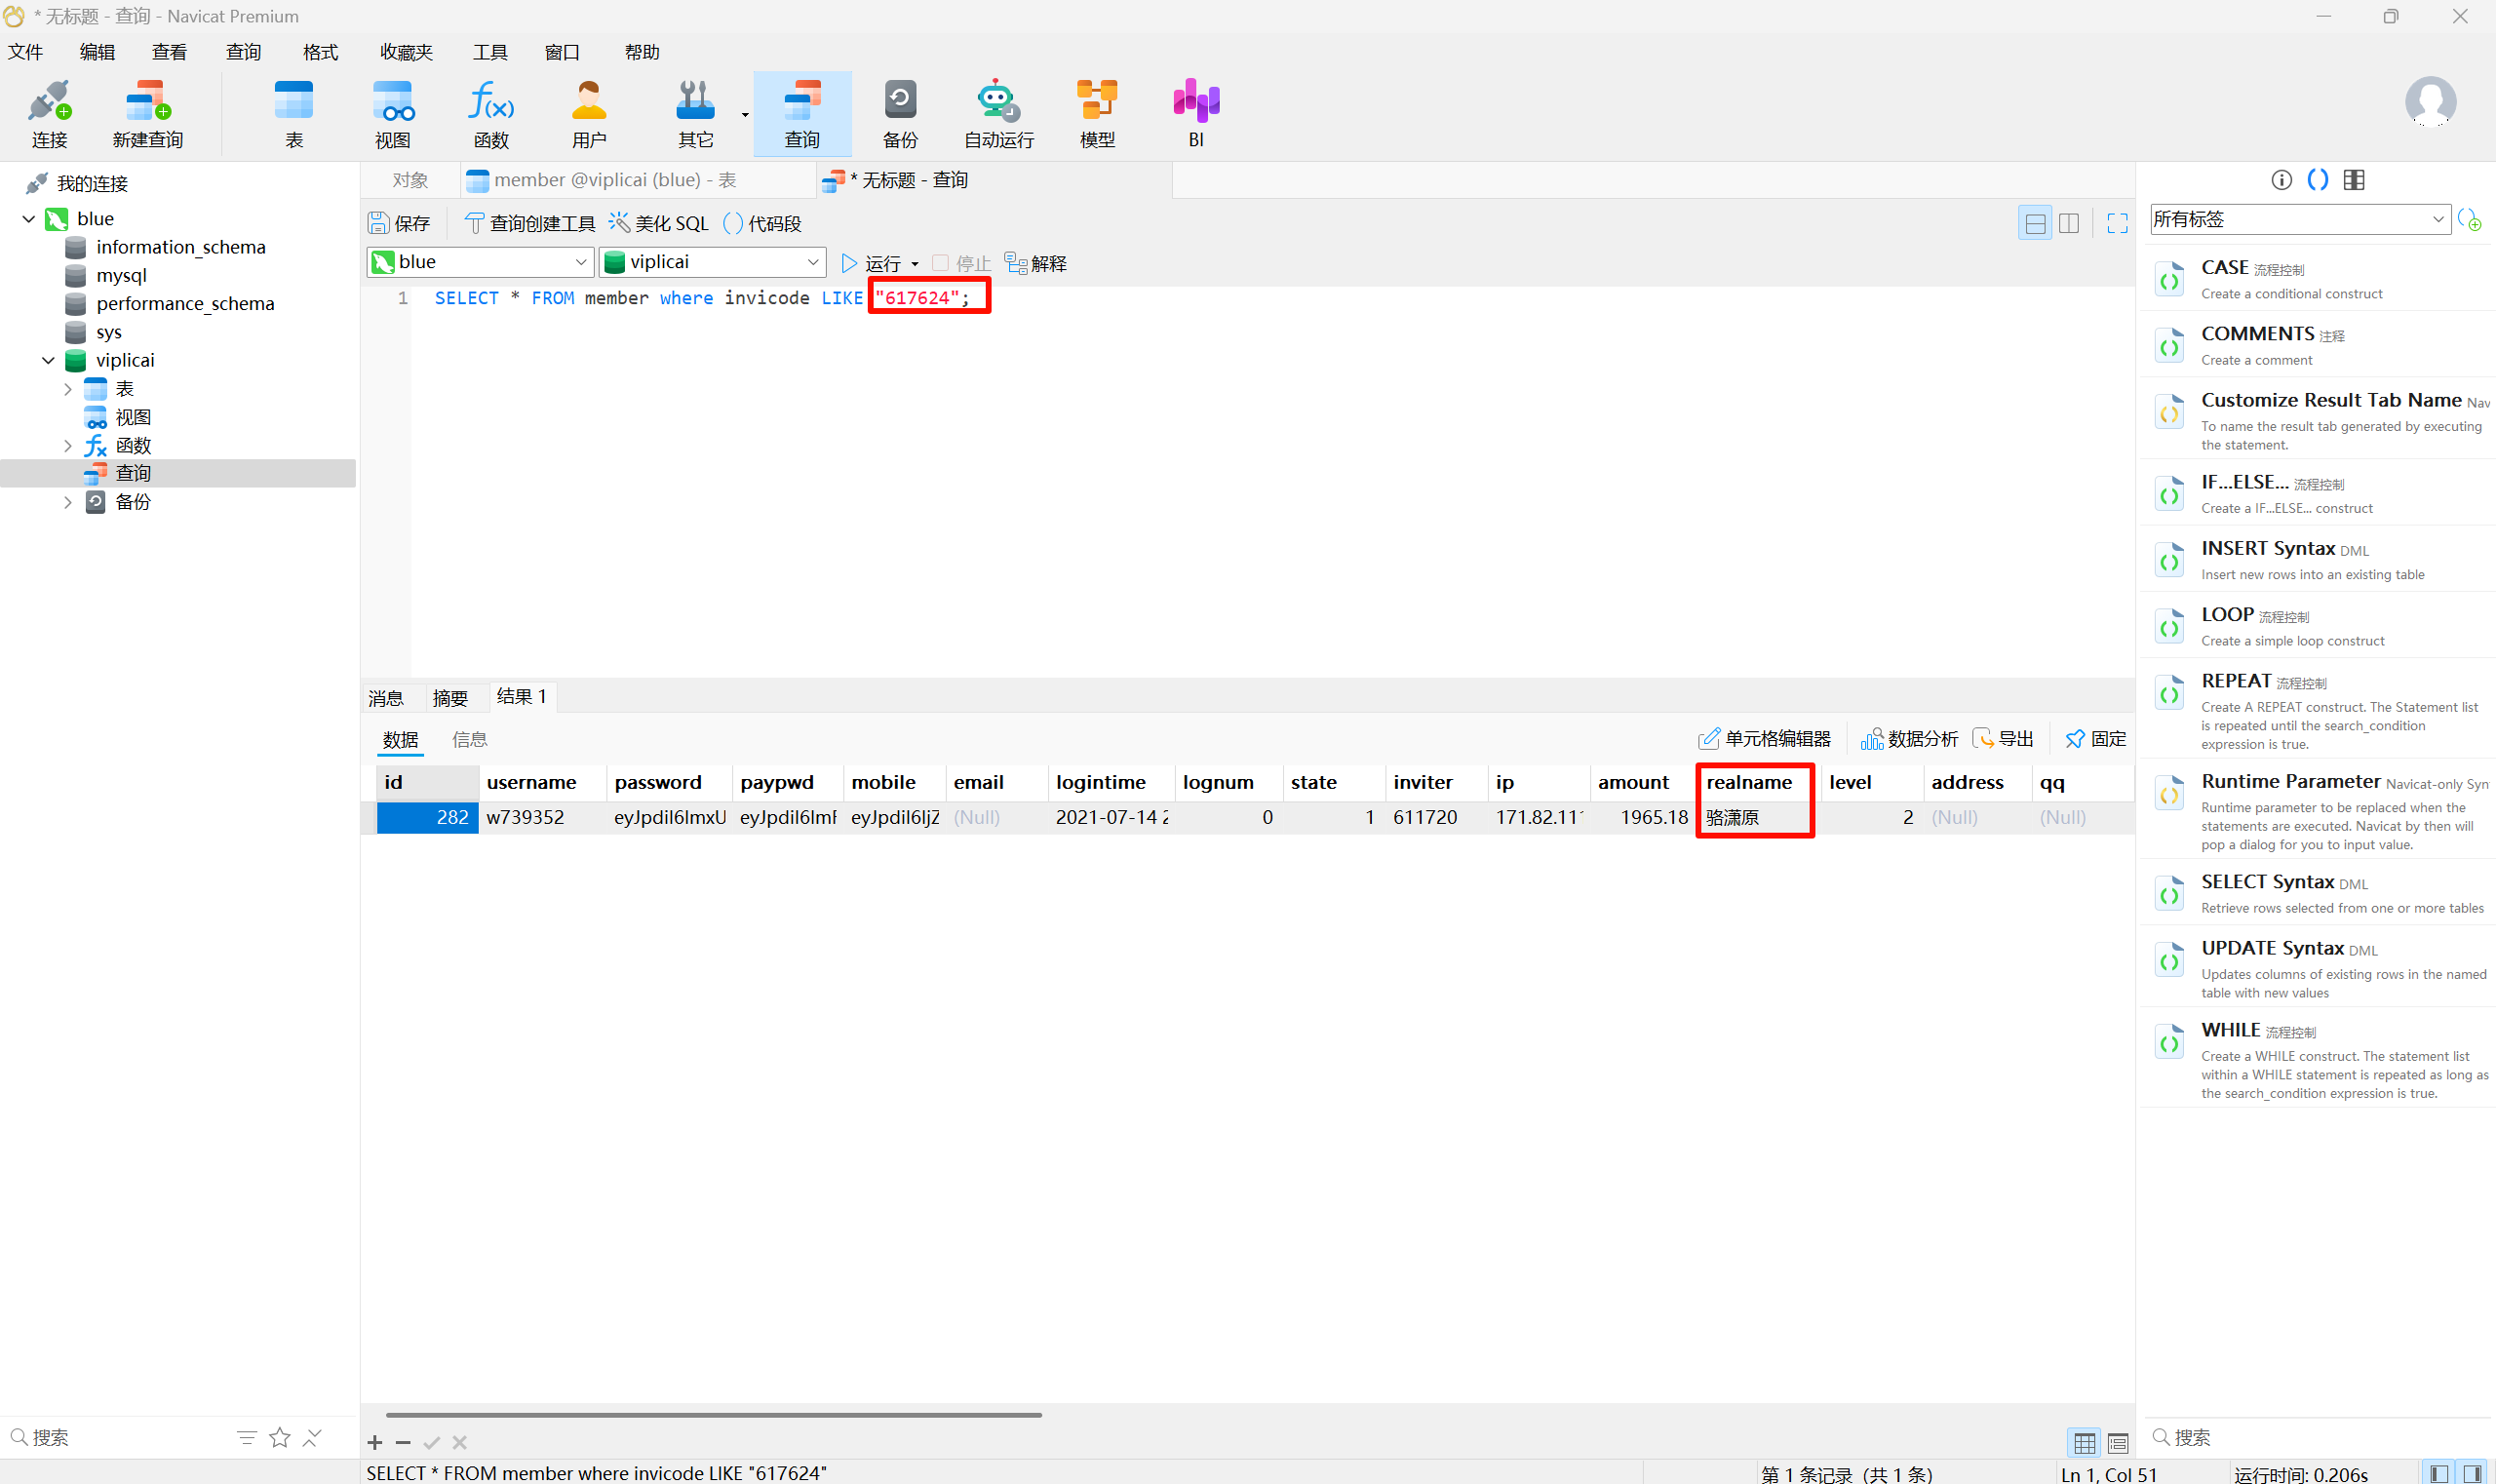Select the SELECT Syntax snippet
Screen dimensions: 2496x1484
[x=2316, y=893]
